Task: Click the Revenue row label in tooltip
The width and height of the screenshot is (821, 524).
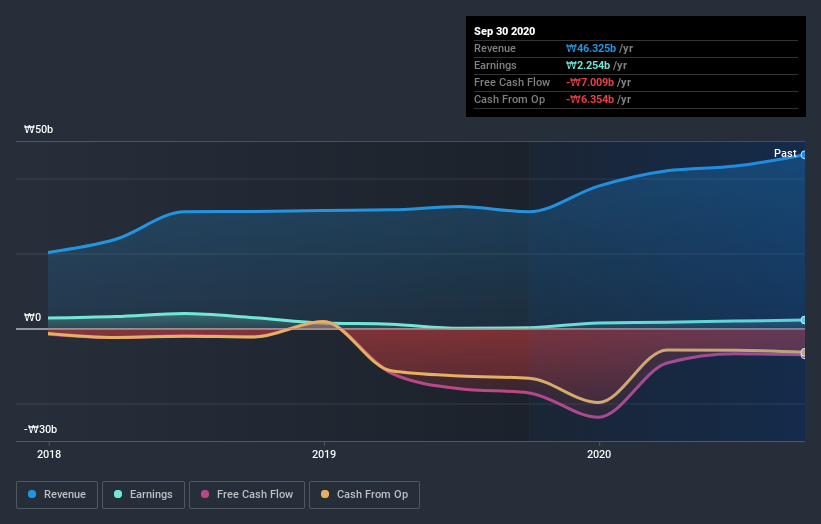Action: pos(495,48)
